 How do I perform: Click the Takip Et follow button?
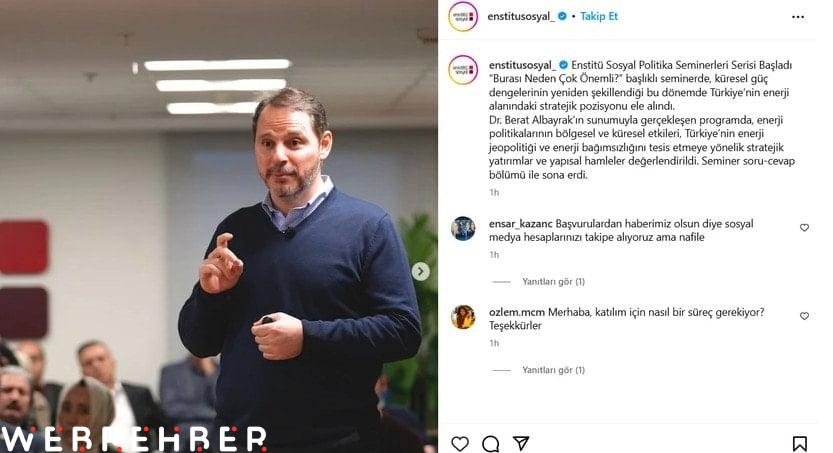599,16
